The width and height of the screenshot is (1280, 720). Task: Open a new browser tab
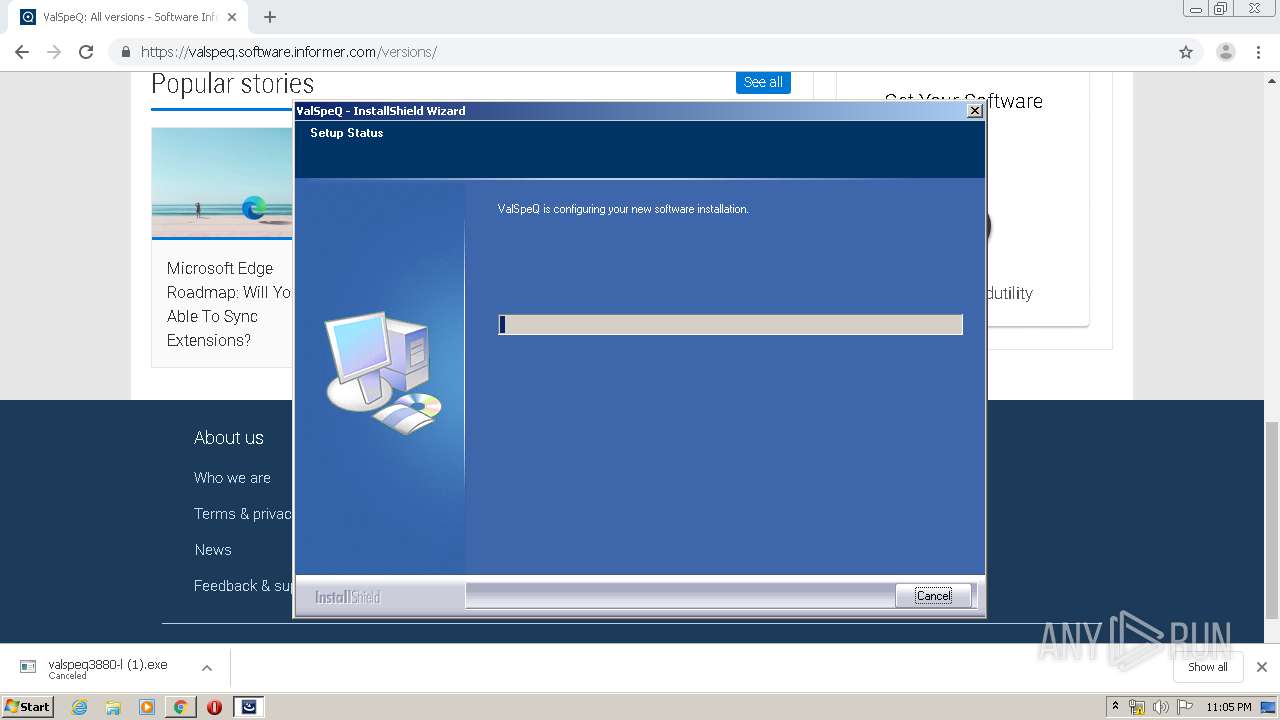(x=270, y=17)
